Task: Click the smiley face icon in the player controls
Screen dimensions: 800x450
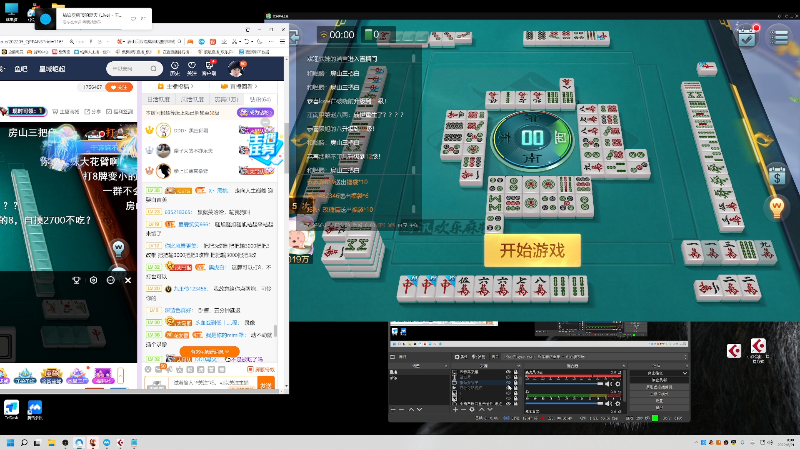Action: [111, 280]
